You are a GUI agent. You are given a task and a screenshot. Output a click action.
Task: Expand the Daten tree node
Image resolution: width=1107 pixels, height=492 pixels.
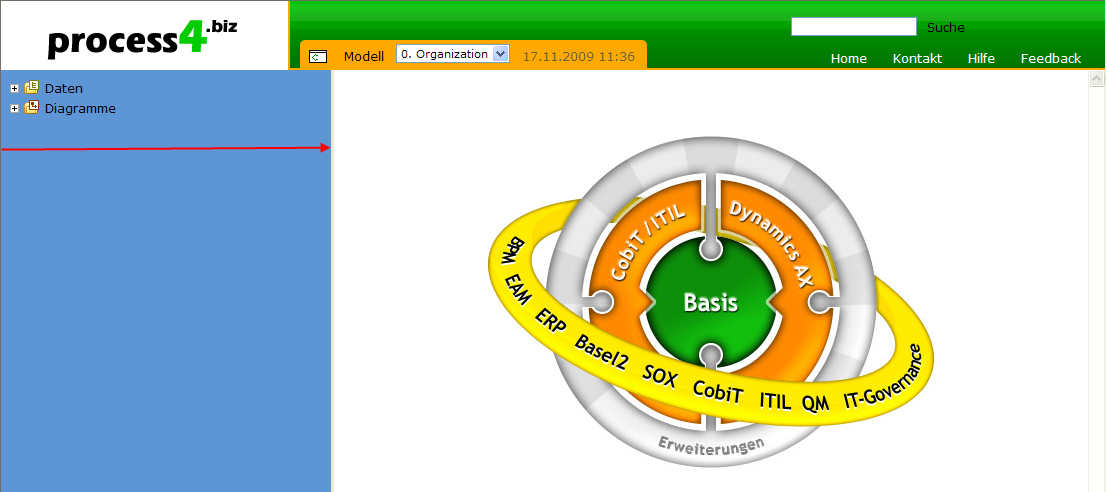point(14,89)
